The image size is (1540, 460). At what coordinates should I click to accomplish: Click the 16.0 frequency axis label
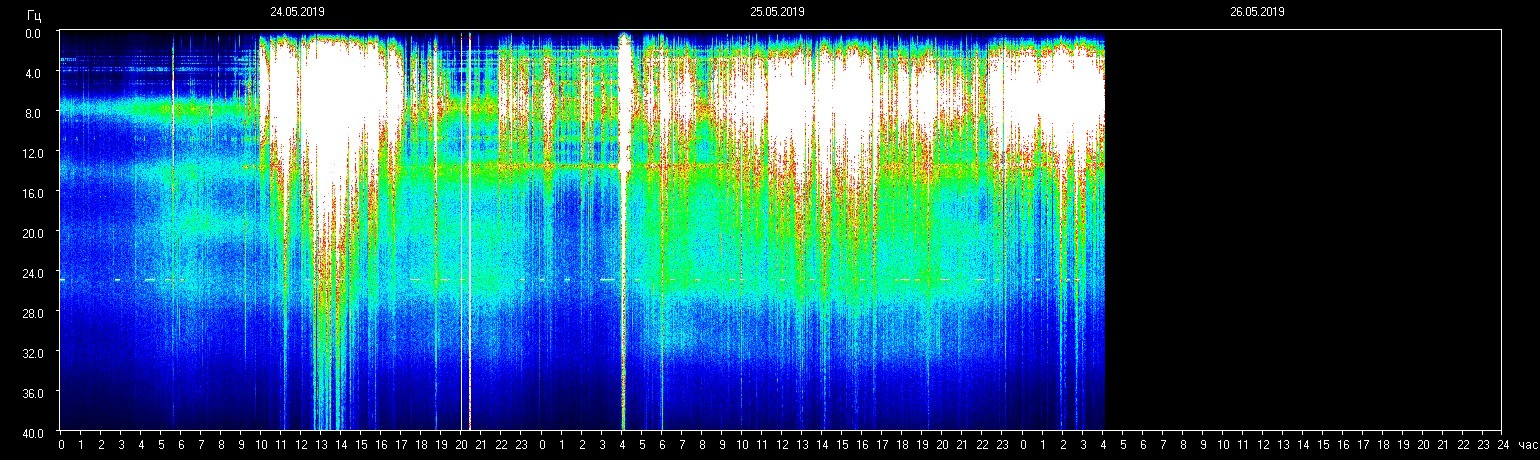pos(31,193)
